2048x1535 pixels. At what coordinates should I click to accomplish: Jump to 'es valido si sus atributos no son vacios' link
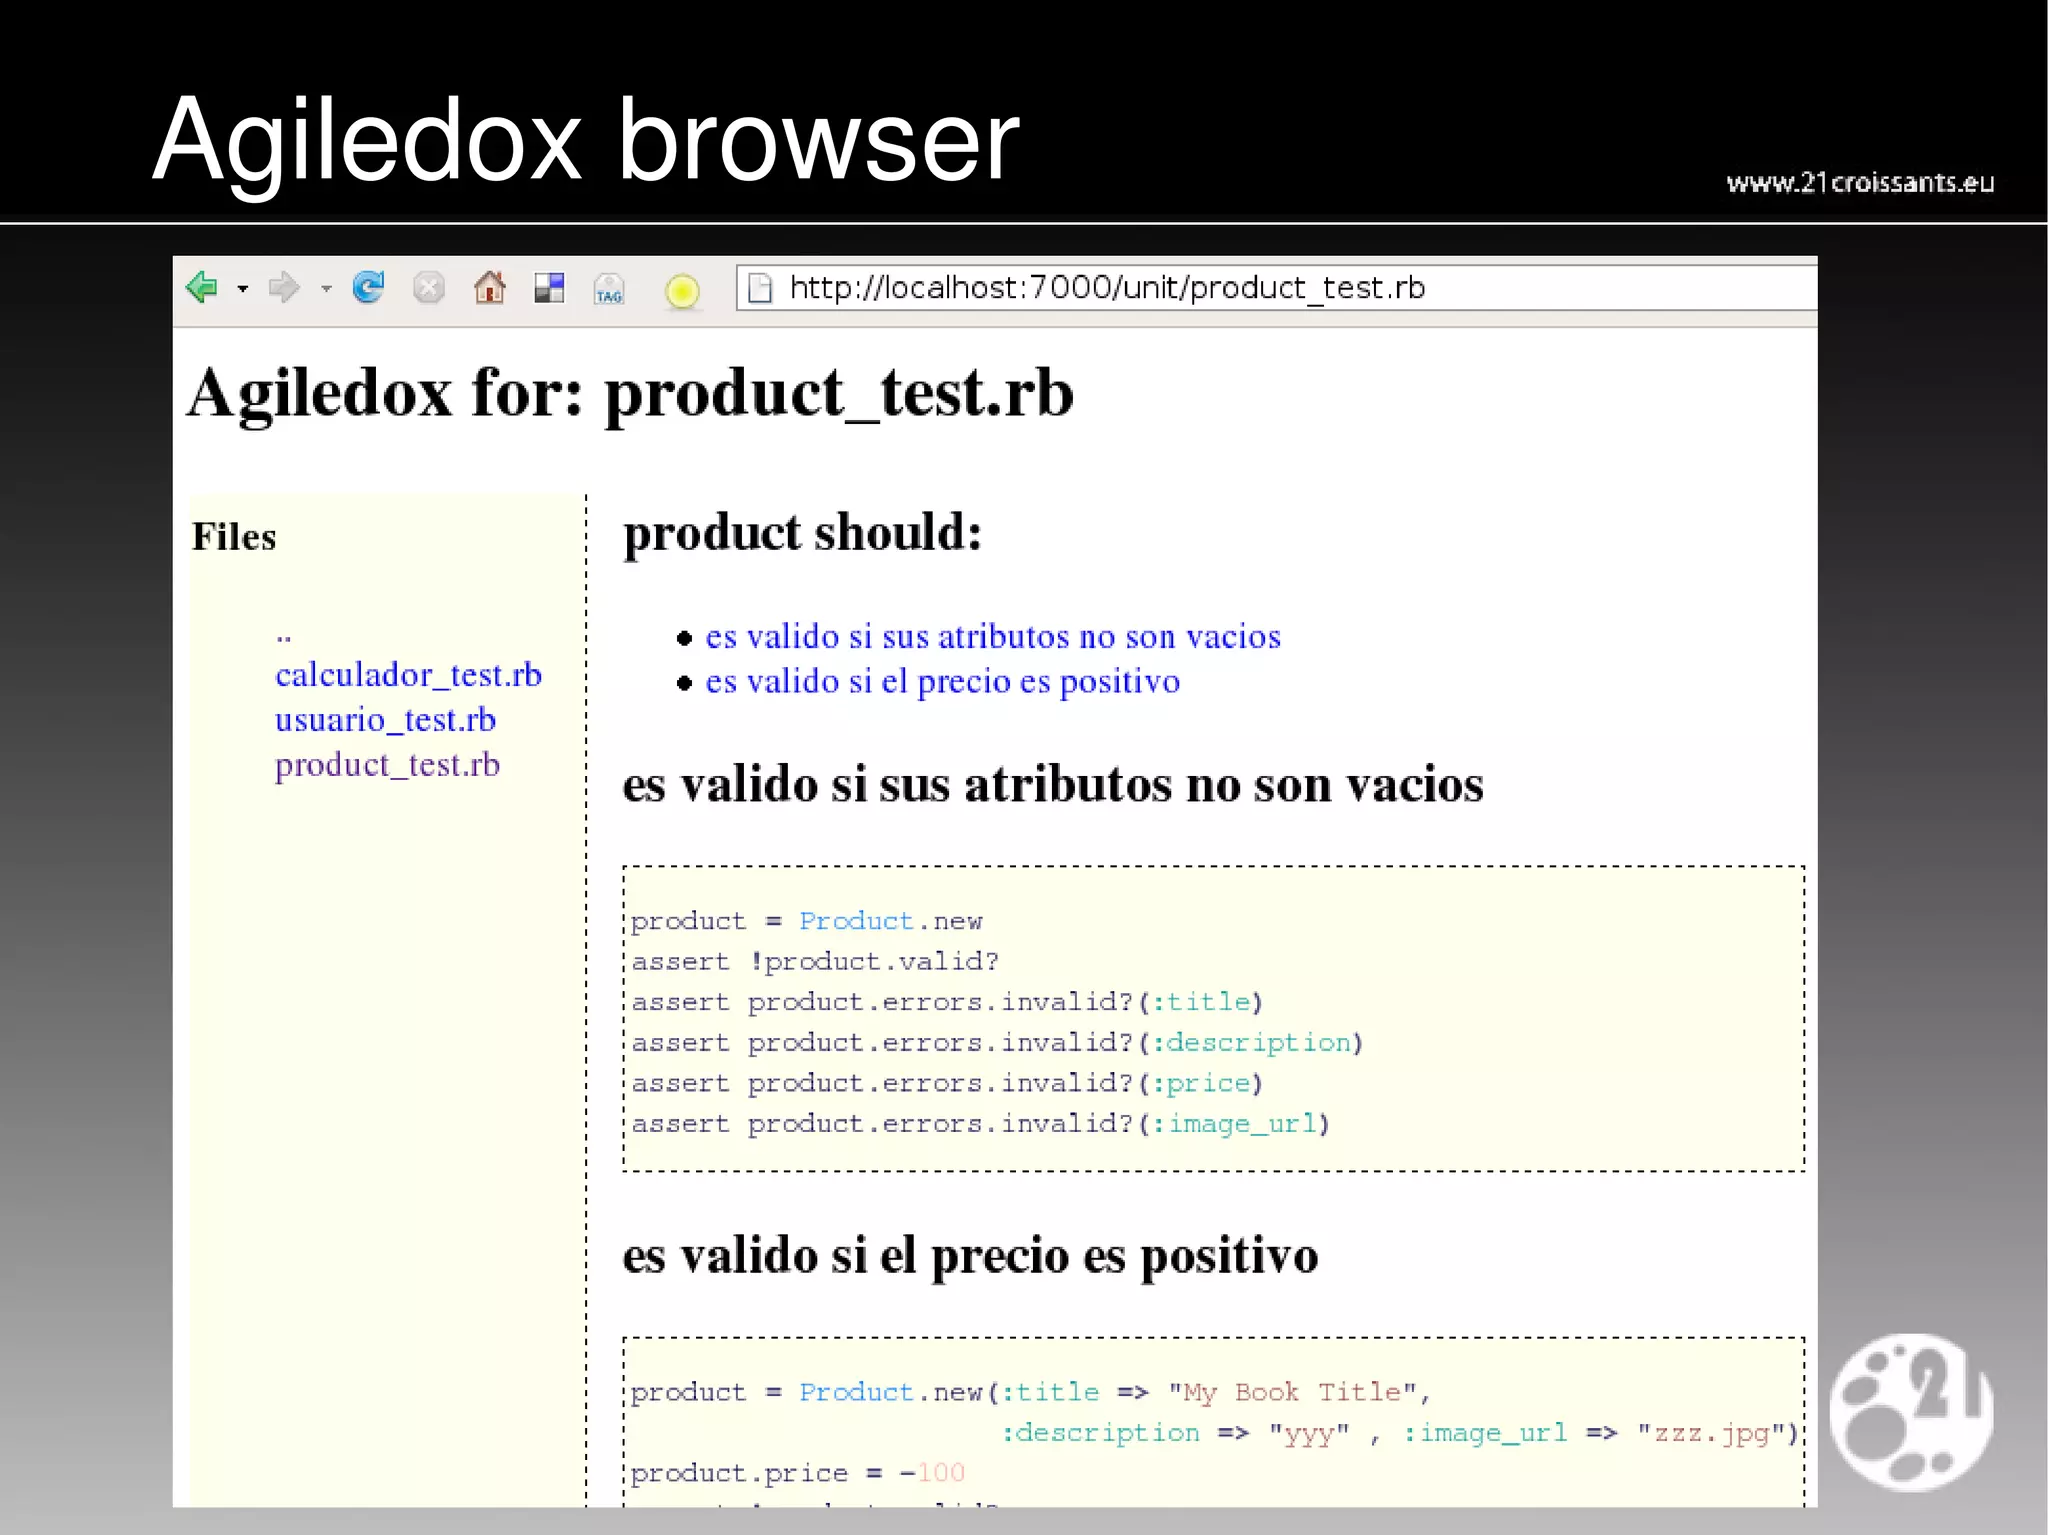point(993,636)
